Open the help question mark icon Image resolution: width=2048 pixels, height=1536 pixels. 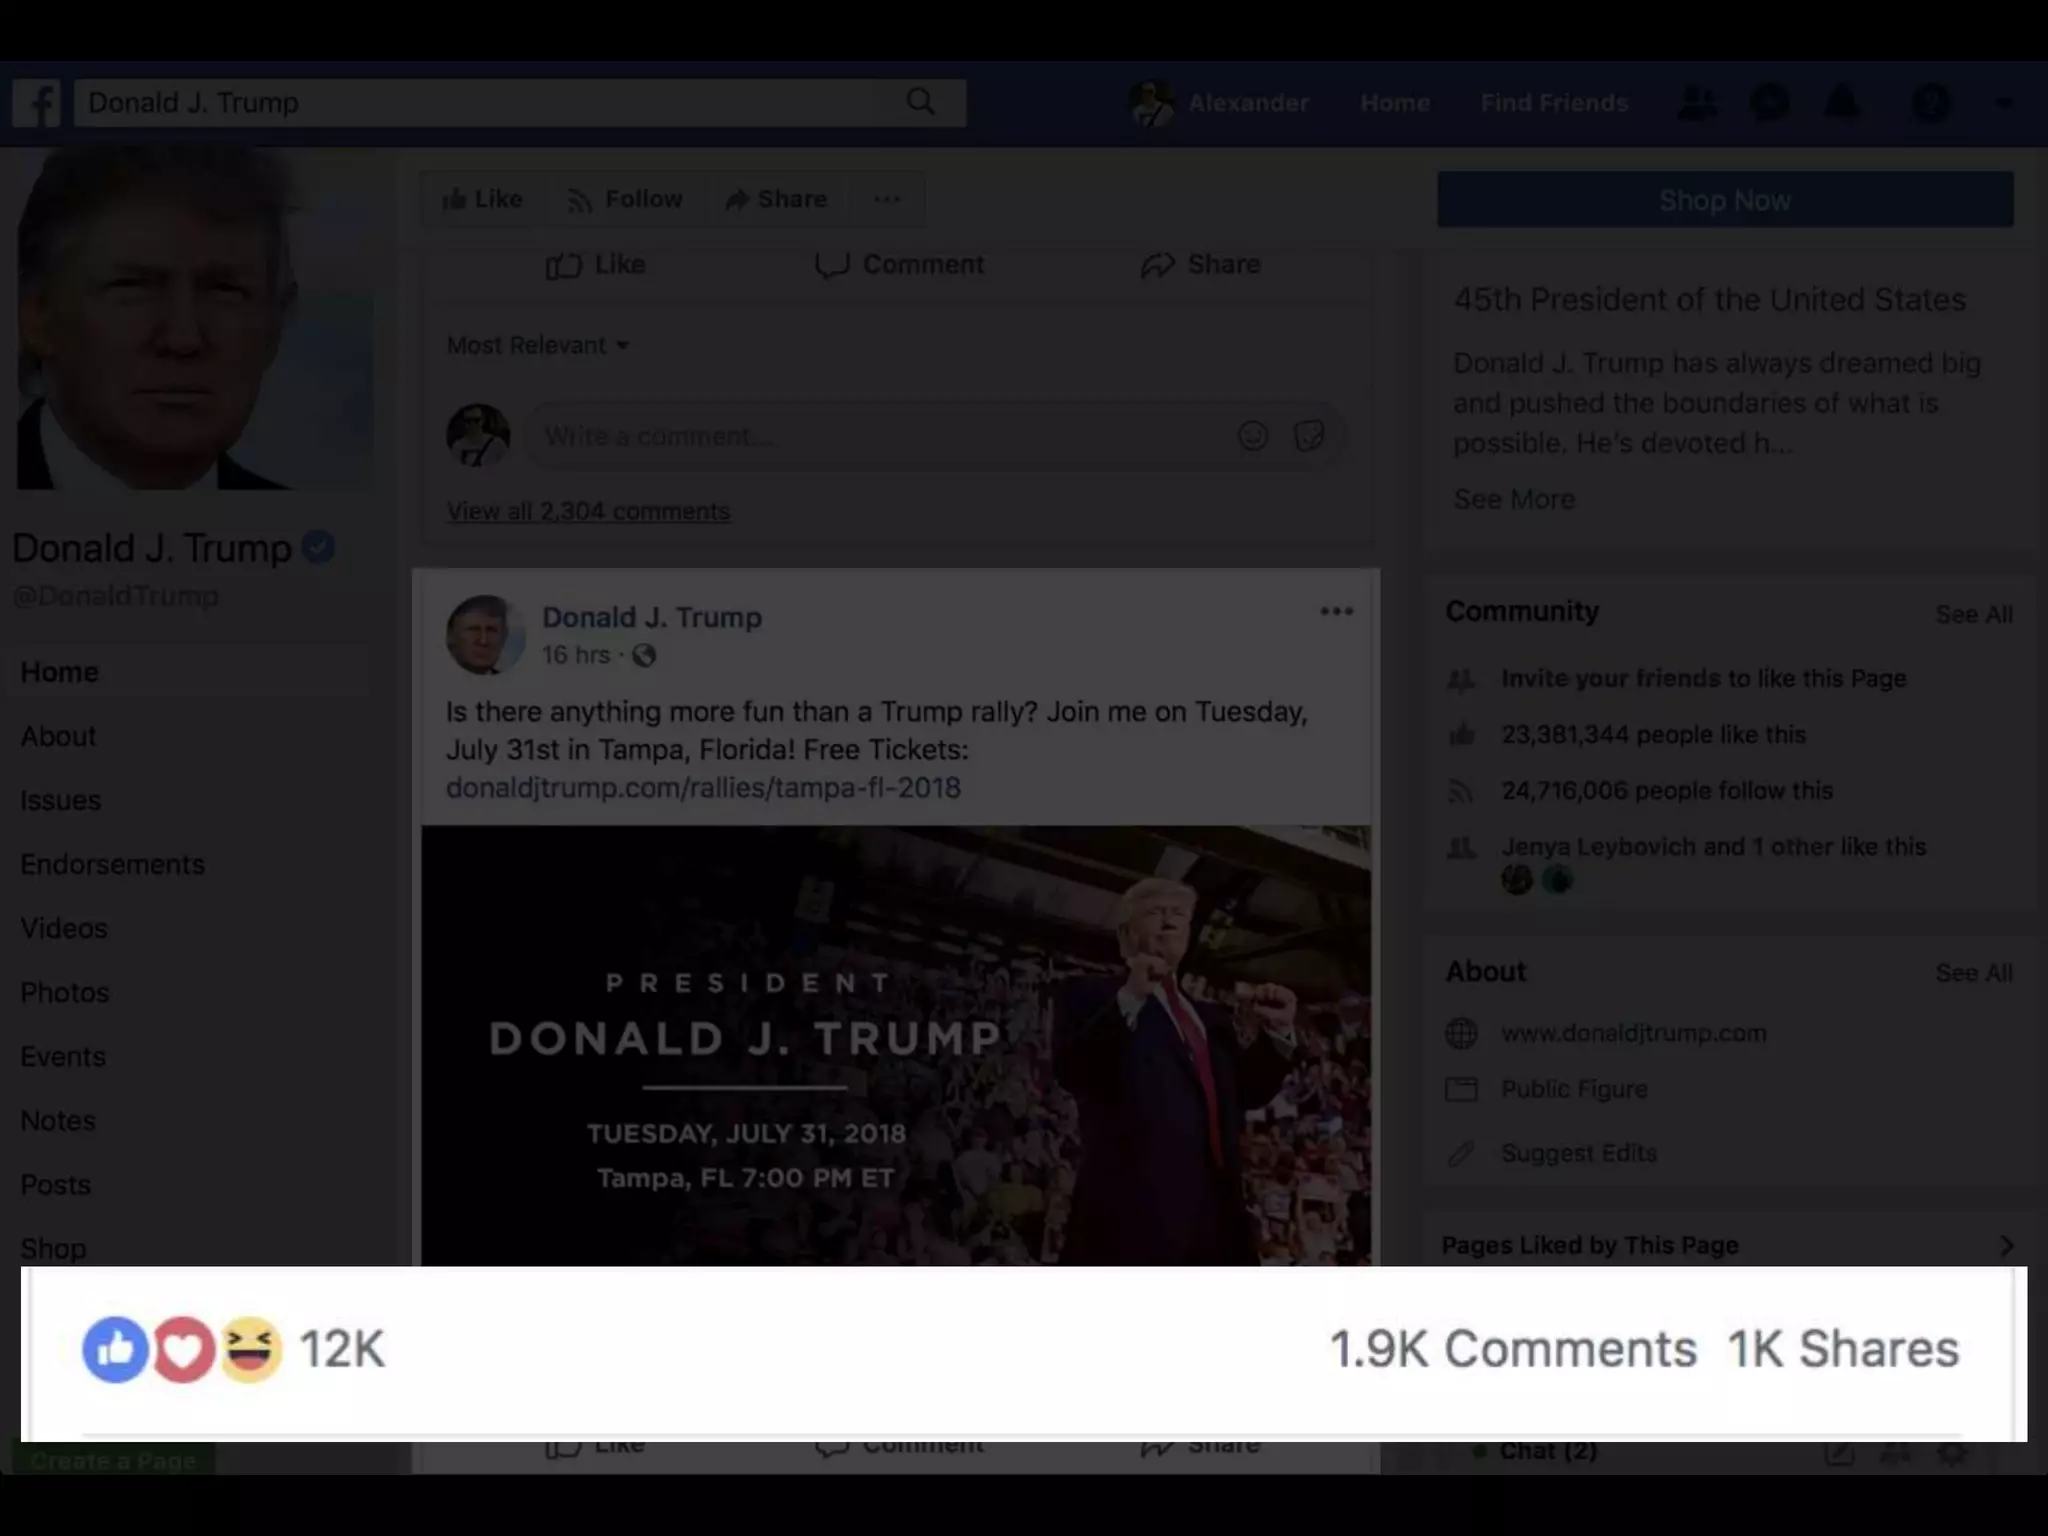pos(1931,103)
